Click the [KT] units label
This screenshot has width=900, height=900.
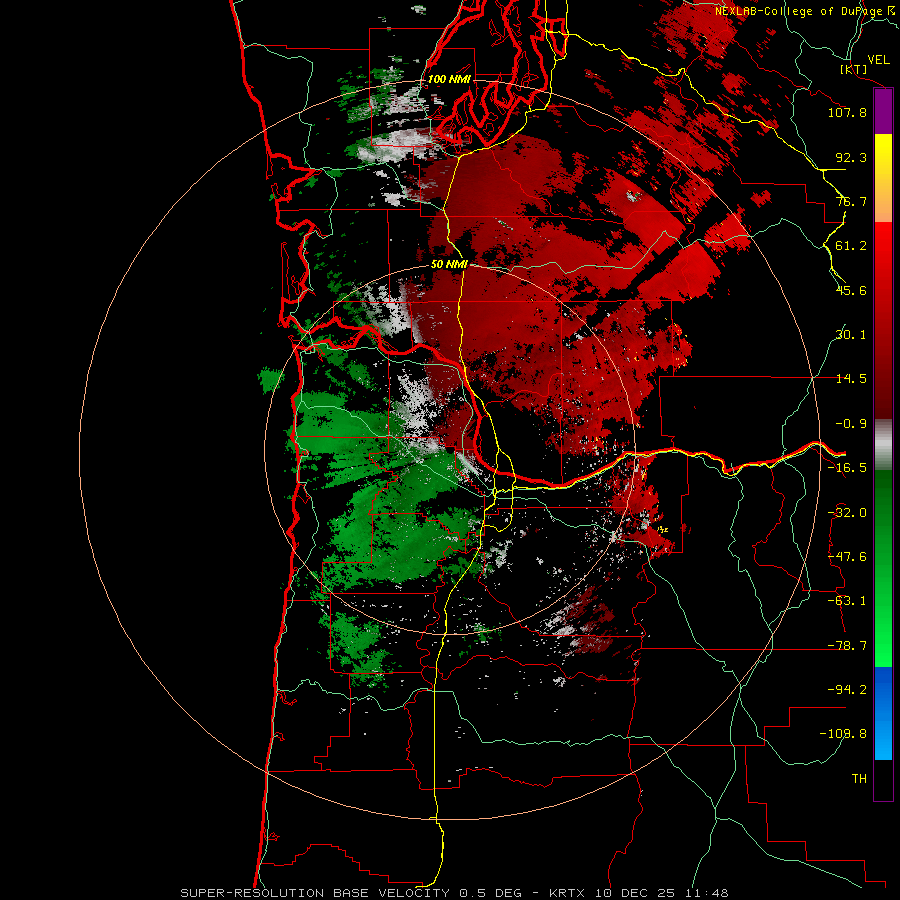click(x=854, y=69)
